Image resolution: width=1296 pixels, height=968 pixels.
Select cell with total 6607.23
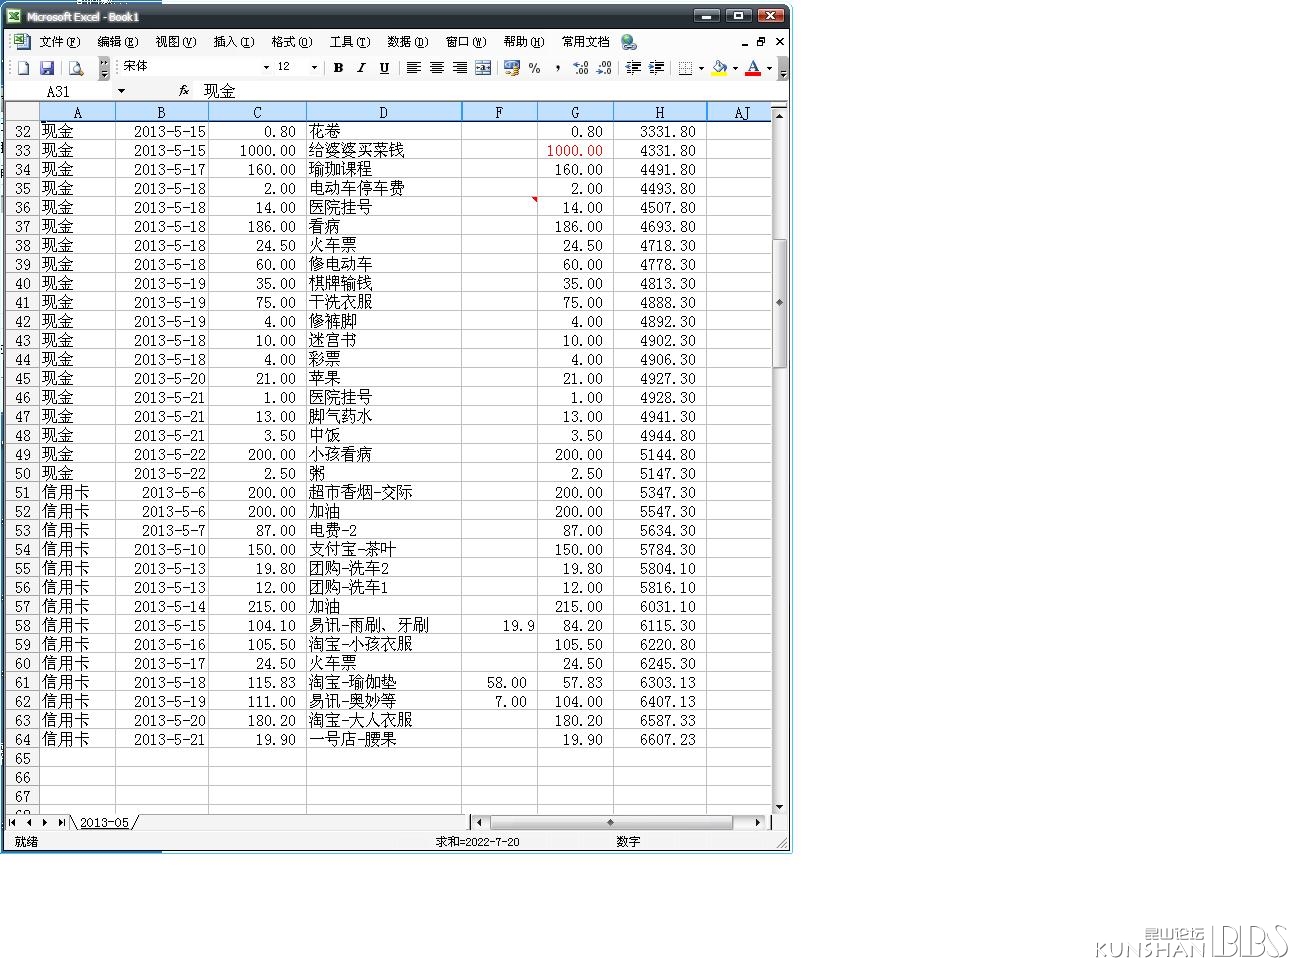660,739
